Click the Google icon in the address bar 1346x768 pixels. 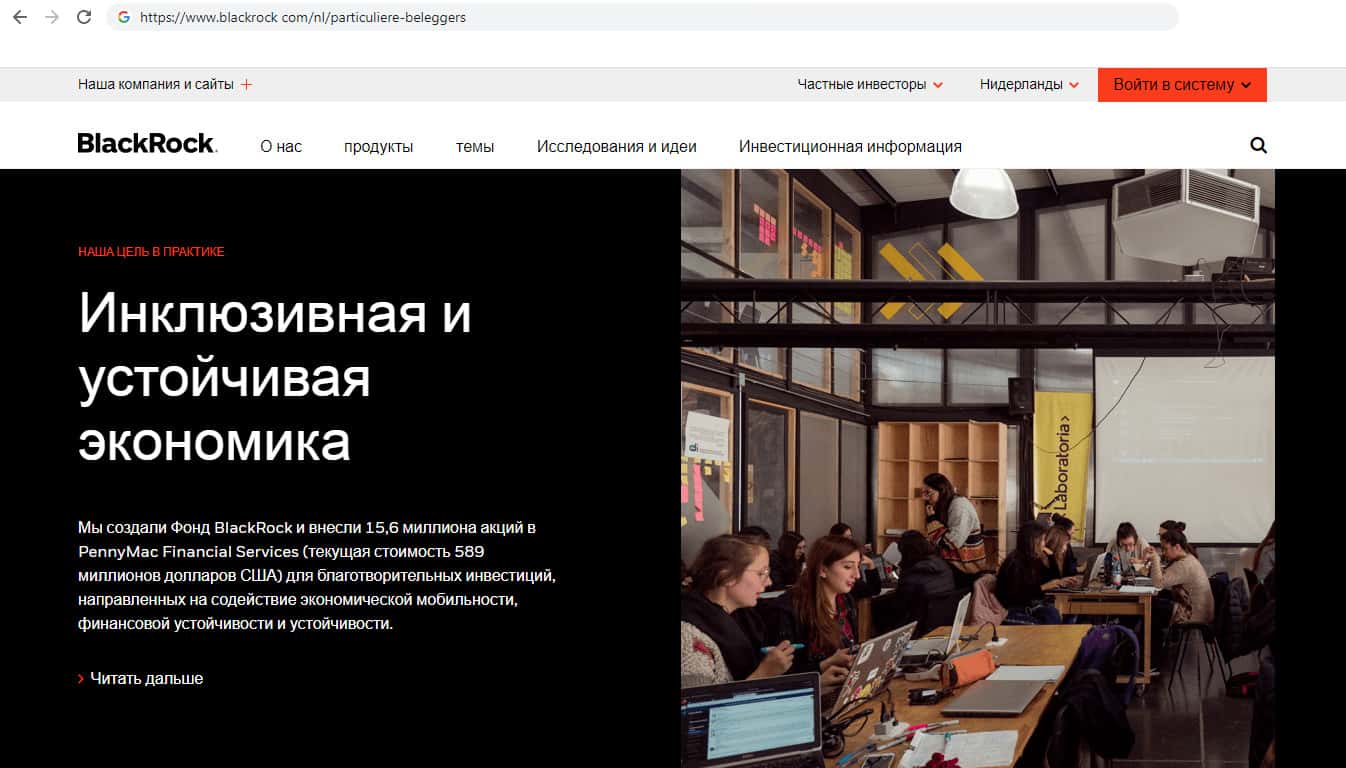[124, 17]
